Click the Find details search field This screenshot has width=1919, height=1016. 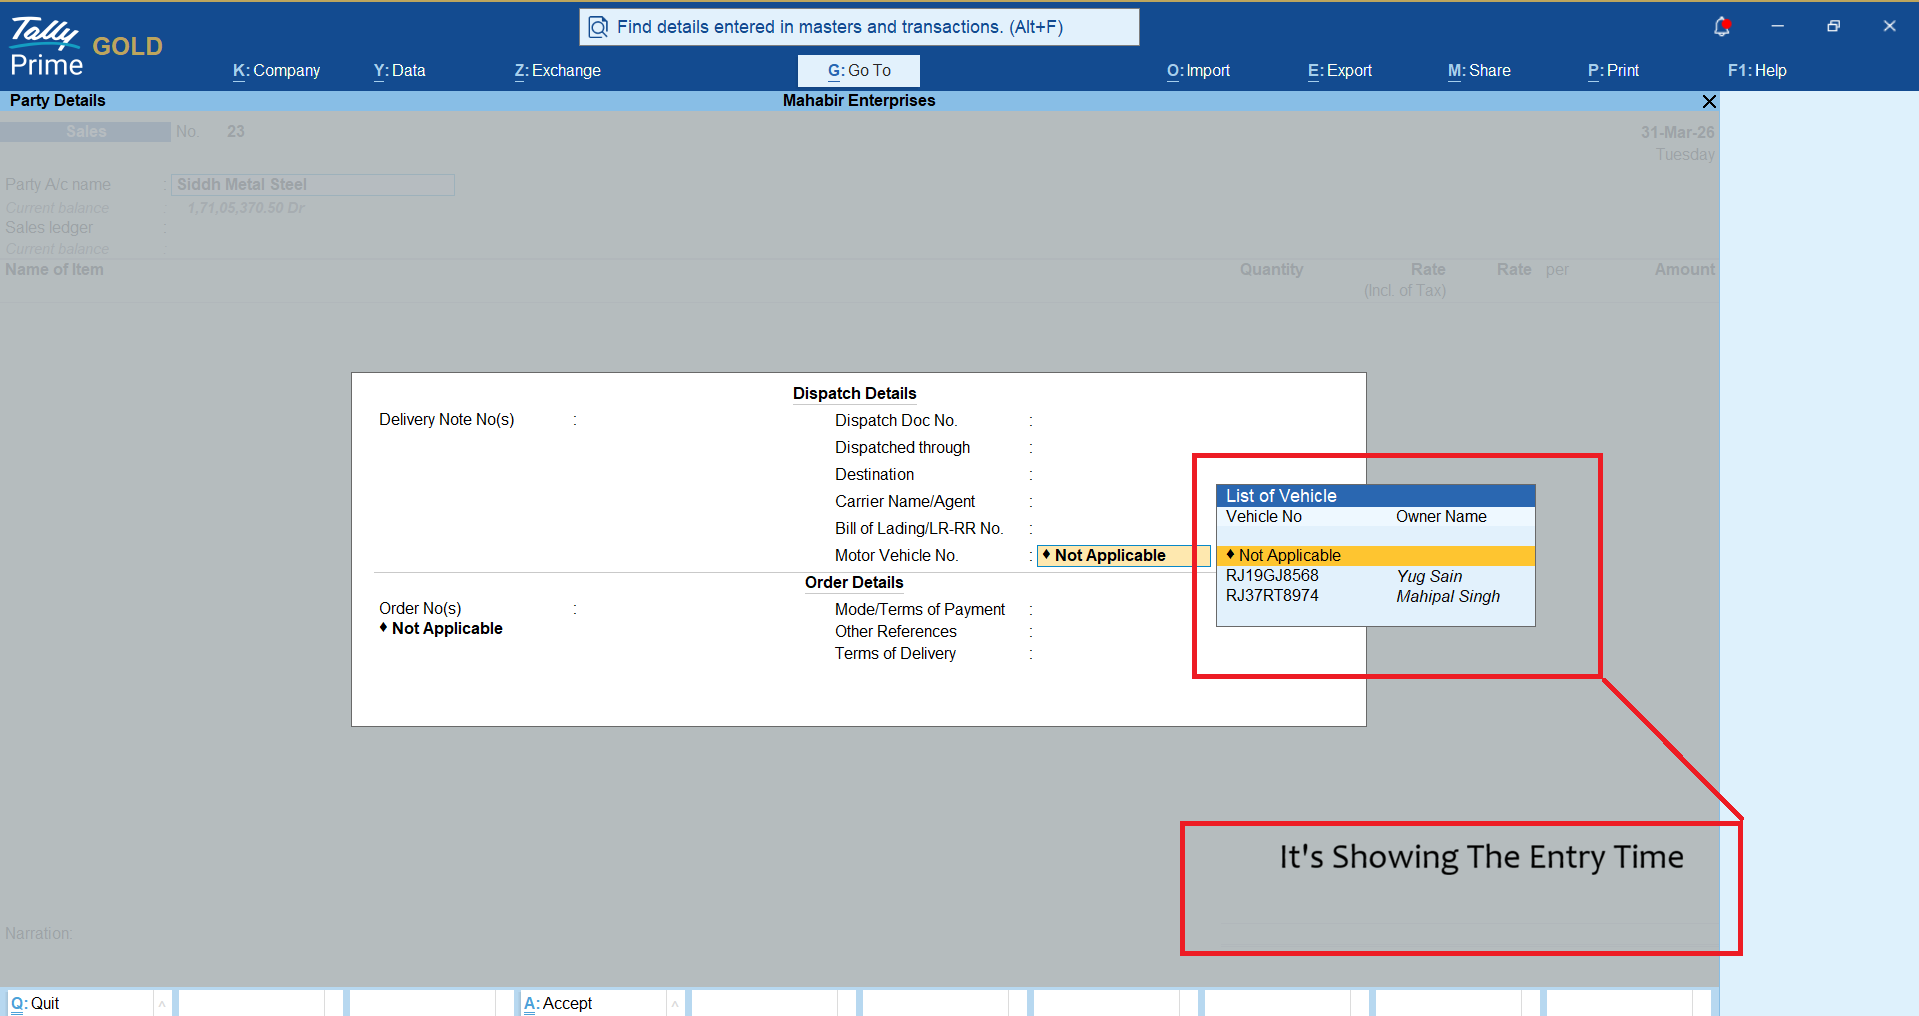pyautogui.click(x=859, y=27)
